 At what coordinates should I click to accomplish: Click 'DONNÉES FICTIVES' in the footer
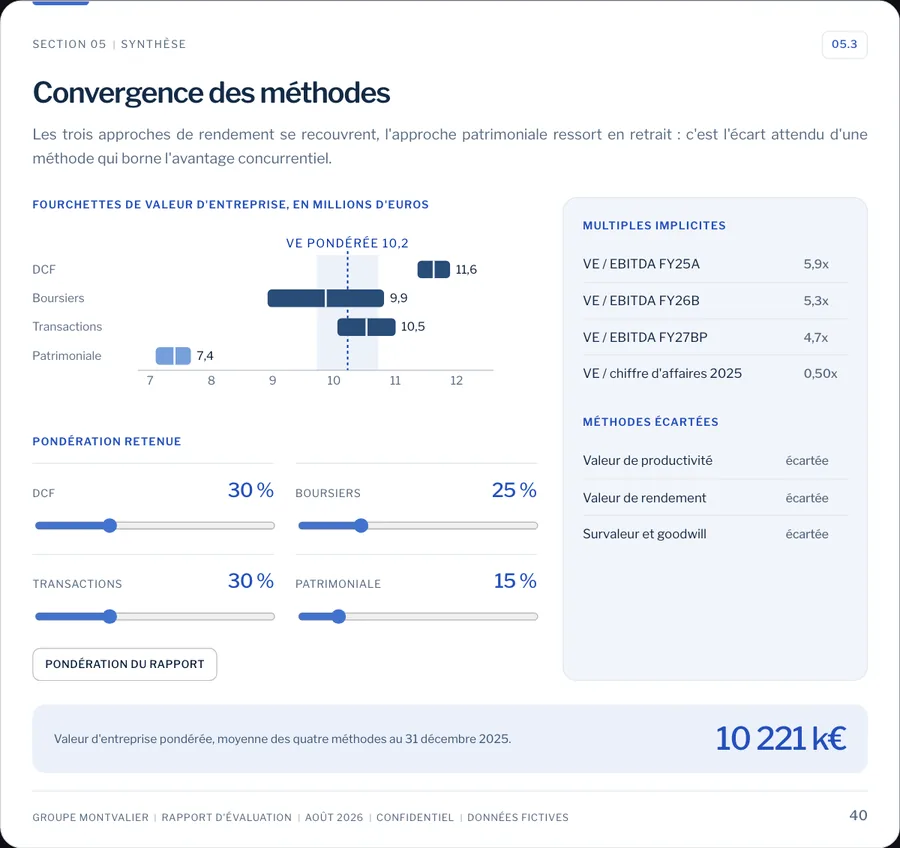[x=518, y=817]
